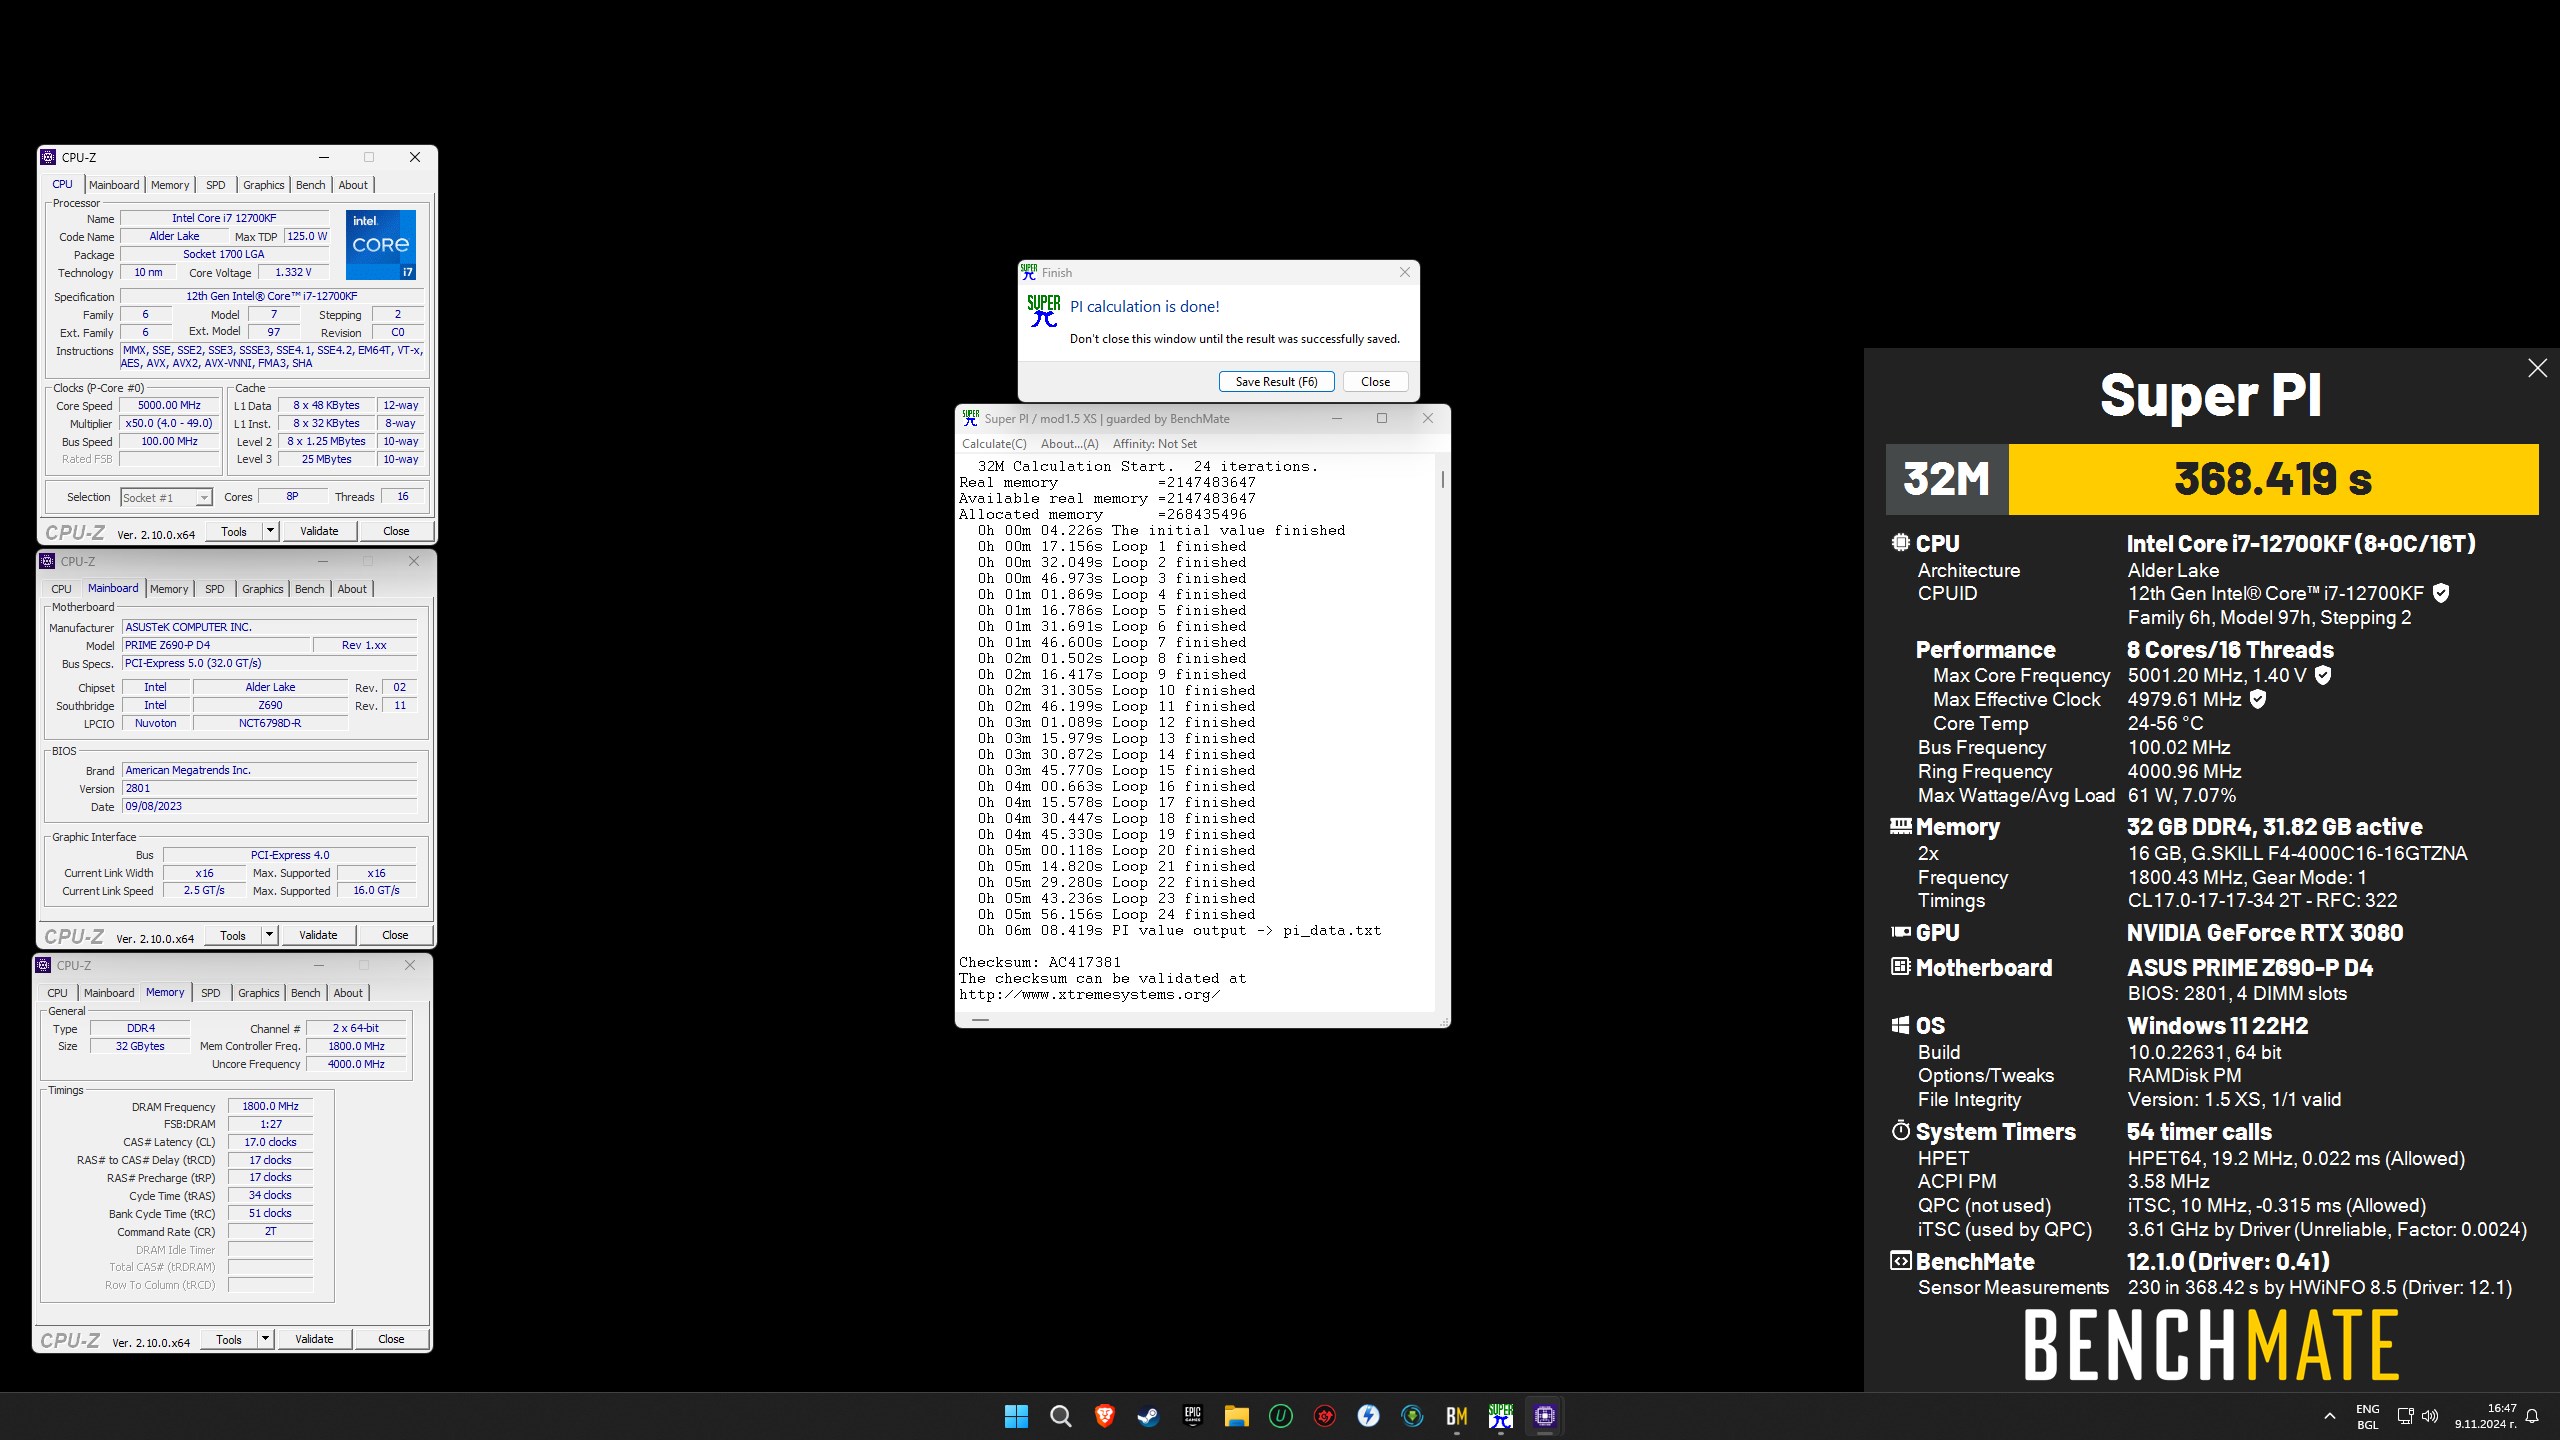Image resolution: width=2560 pixels, height=1440 pixels.
Task: Click the Super PI icon in the Finish dialog
Action: [x=1044, y=310]
